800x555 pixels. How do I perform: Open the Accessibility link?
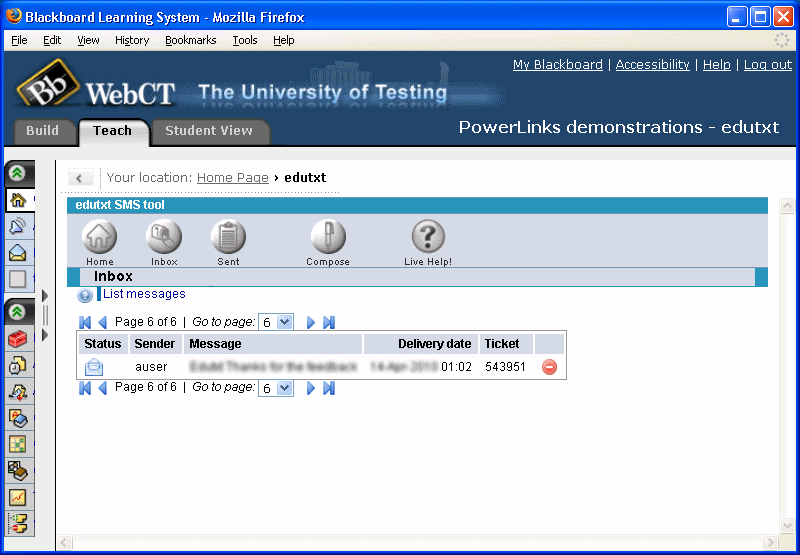(x=653, y=65)
